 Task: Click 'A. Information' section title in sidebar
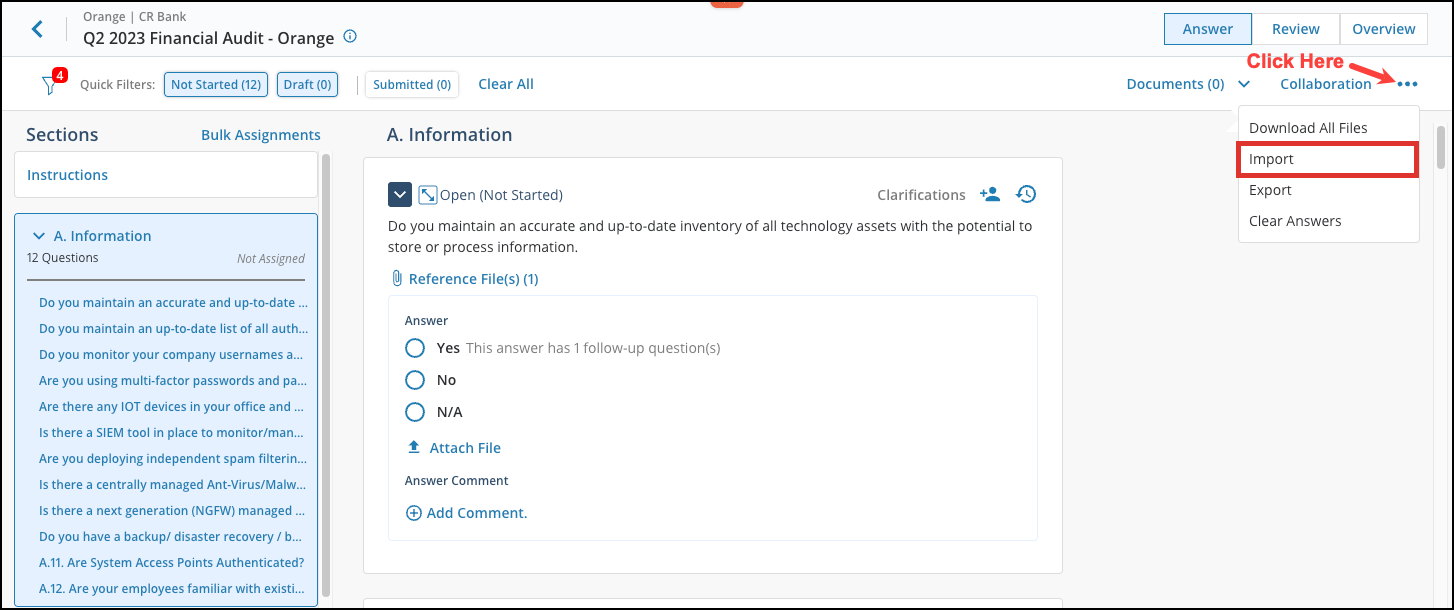pos(103,236)
